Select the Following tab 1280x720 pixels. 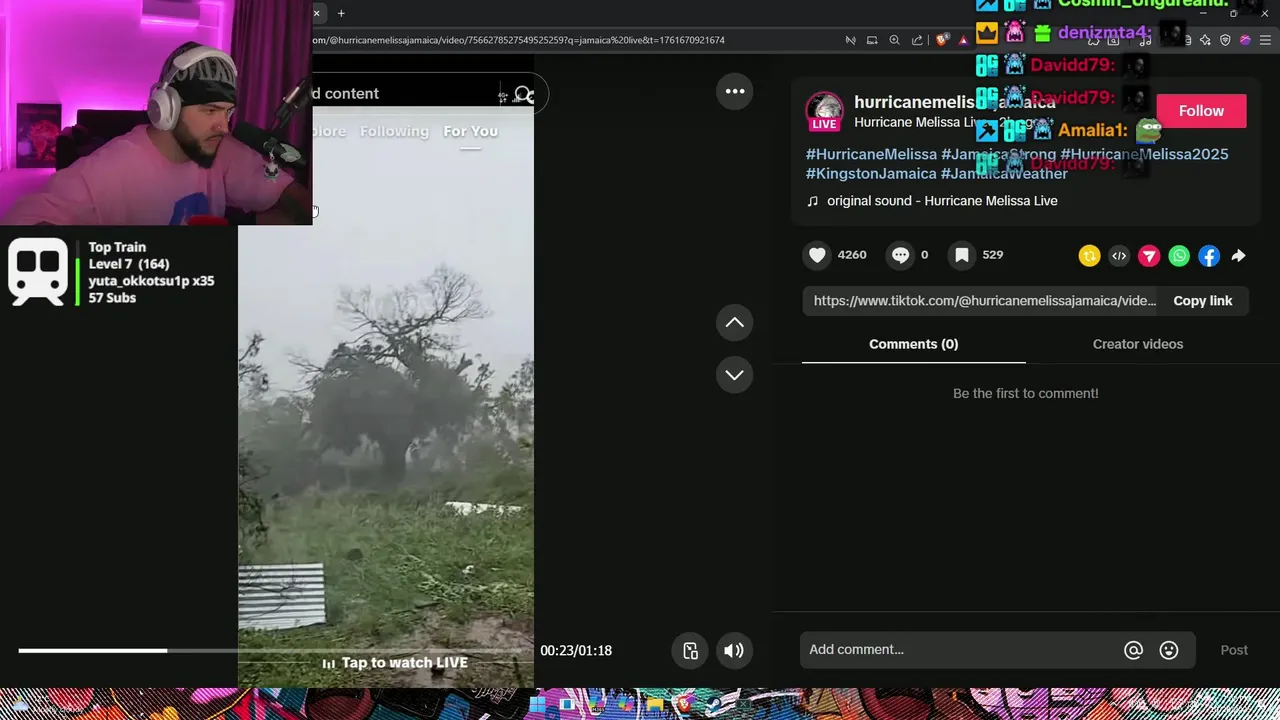pos(394,131)
